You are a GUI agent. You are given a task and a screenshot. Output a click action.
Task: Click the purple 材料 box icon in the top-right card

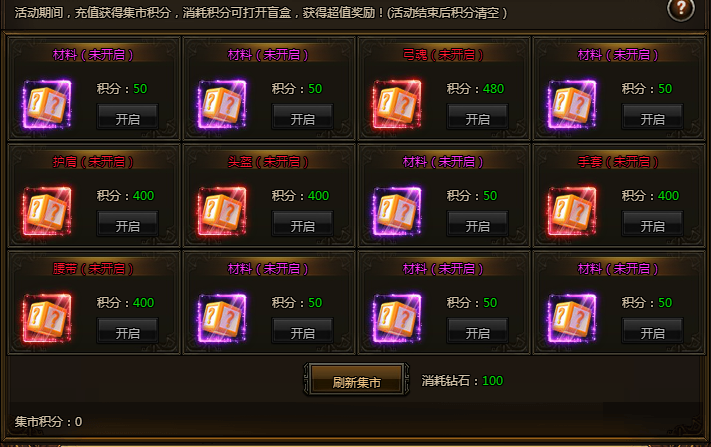pos(572,104)
